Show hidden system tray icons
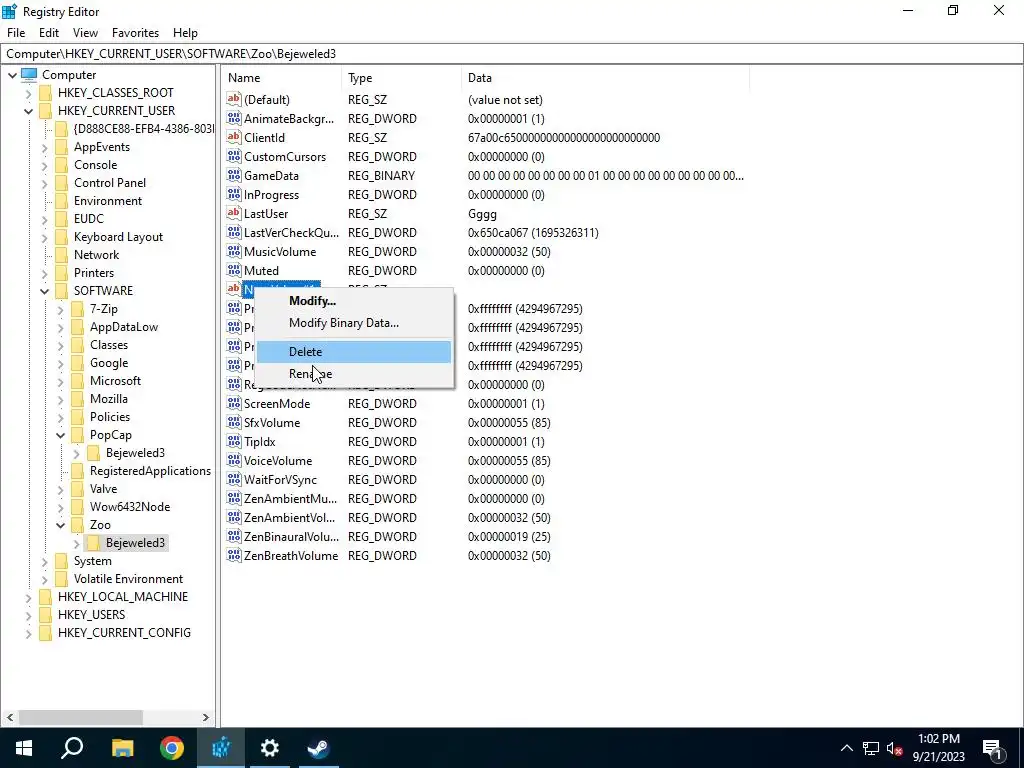Image resolution: width=1024 pixels, height=768 pixels. point(846,748)
